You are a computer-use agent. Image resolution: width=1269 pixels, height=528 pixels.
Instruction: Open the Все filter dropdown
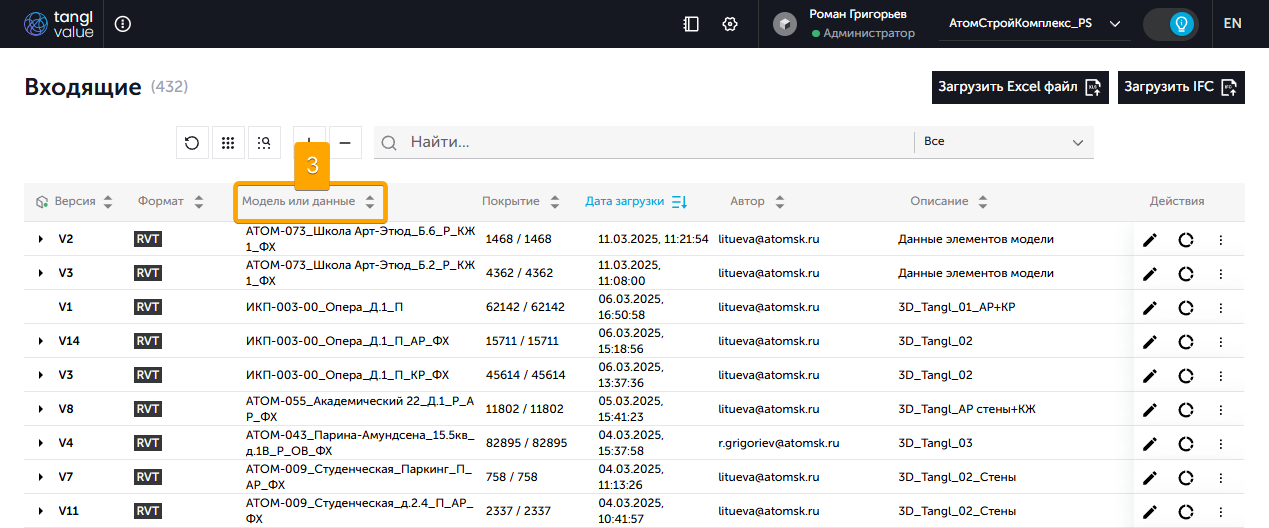(1004, 142)
